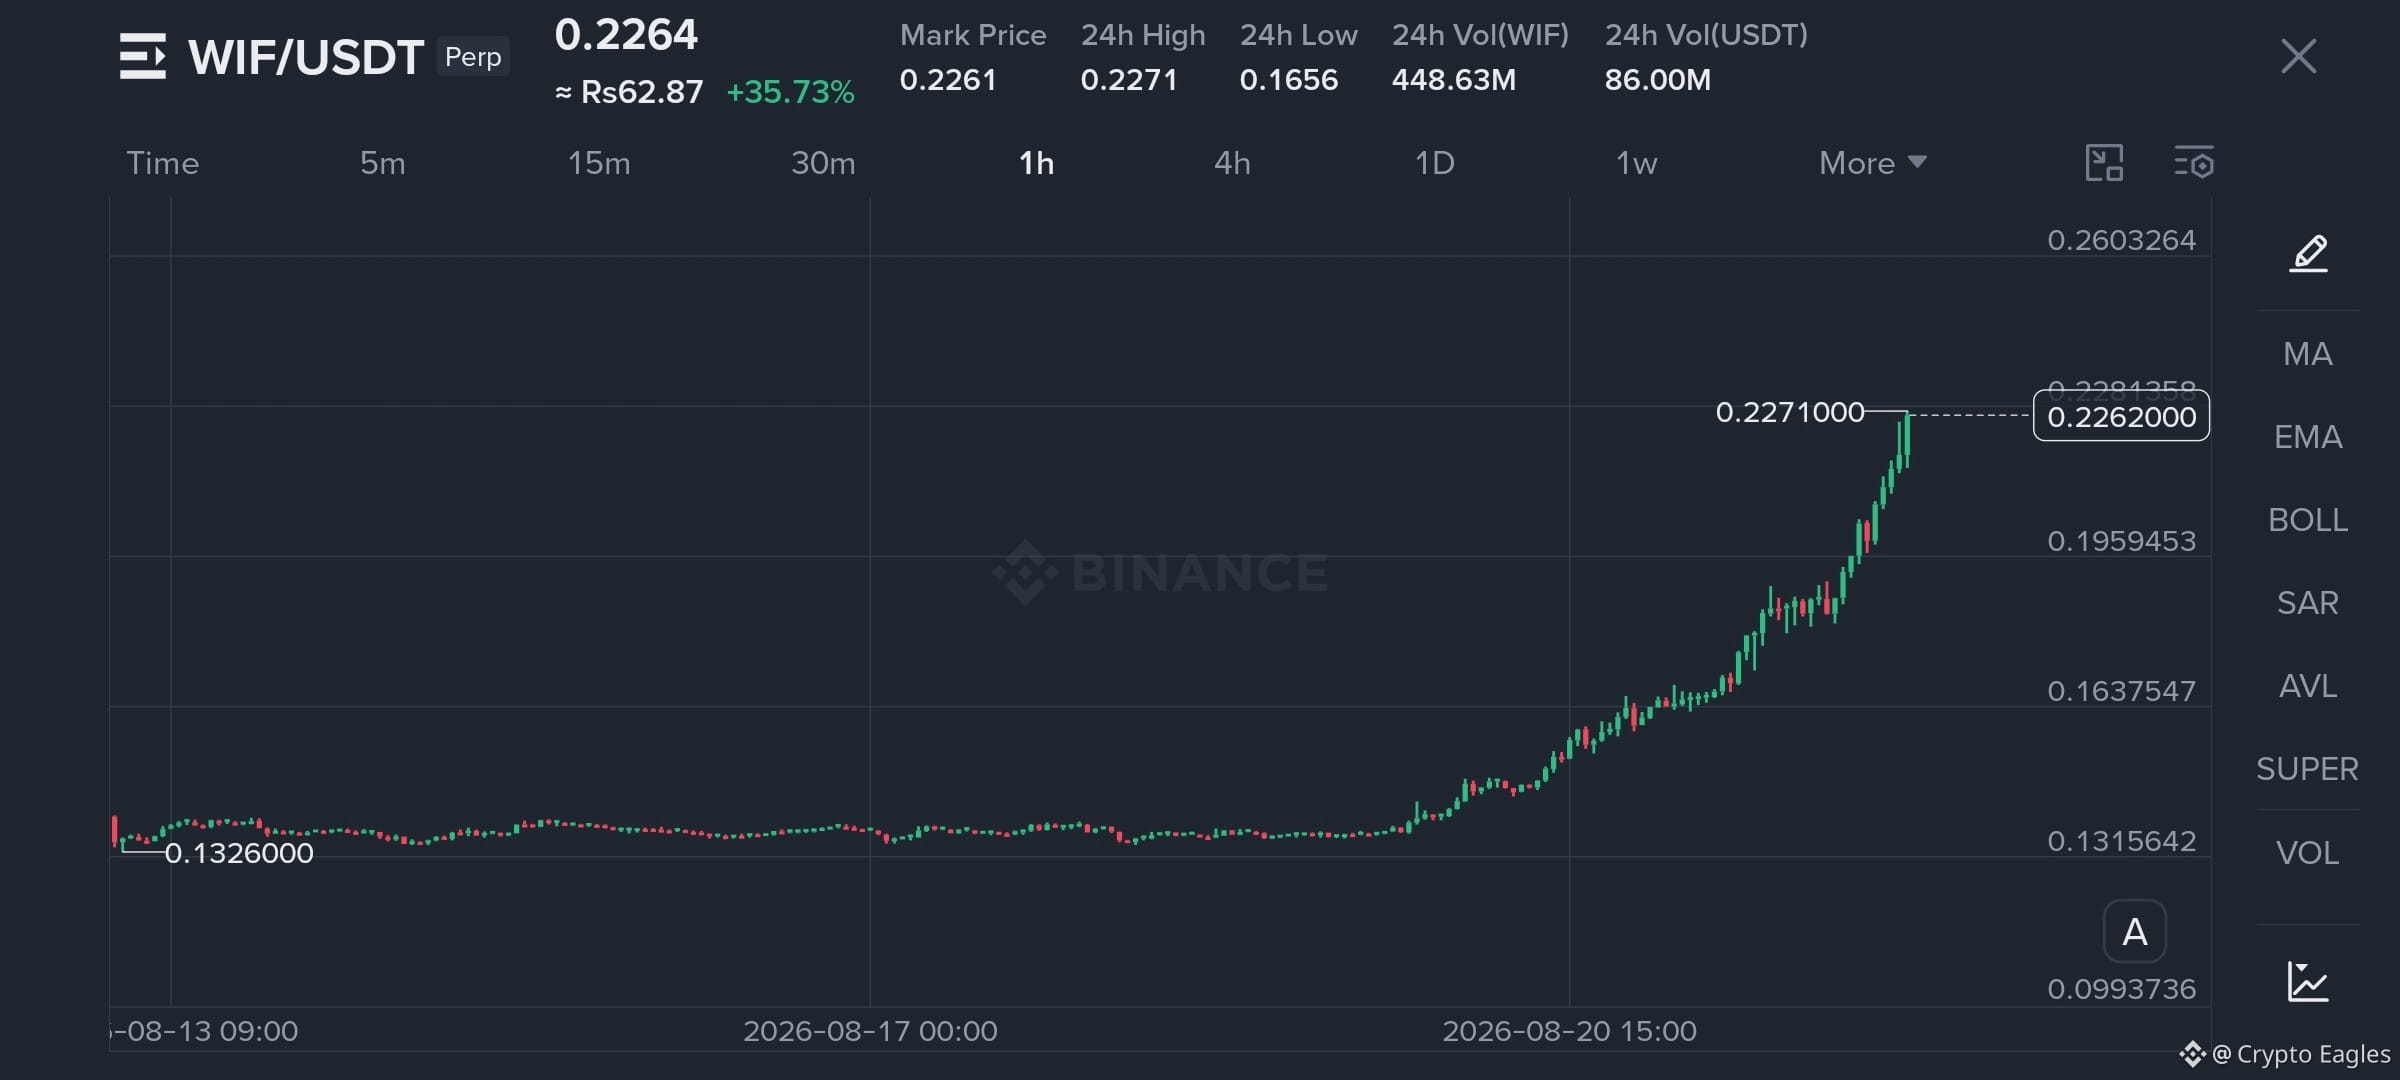Click the current price tag 0.2262000
The image size is (2400, 1080).
point(2122,416)
